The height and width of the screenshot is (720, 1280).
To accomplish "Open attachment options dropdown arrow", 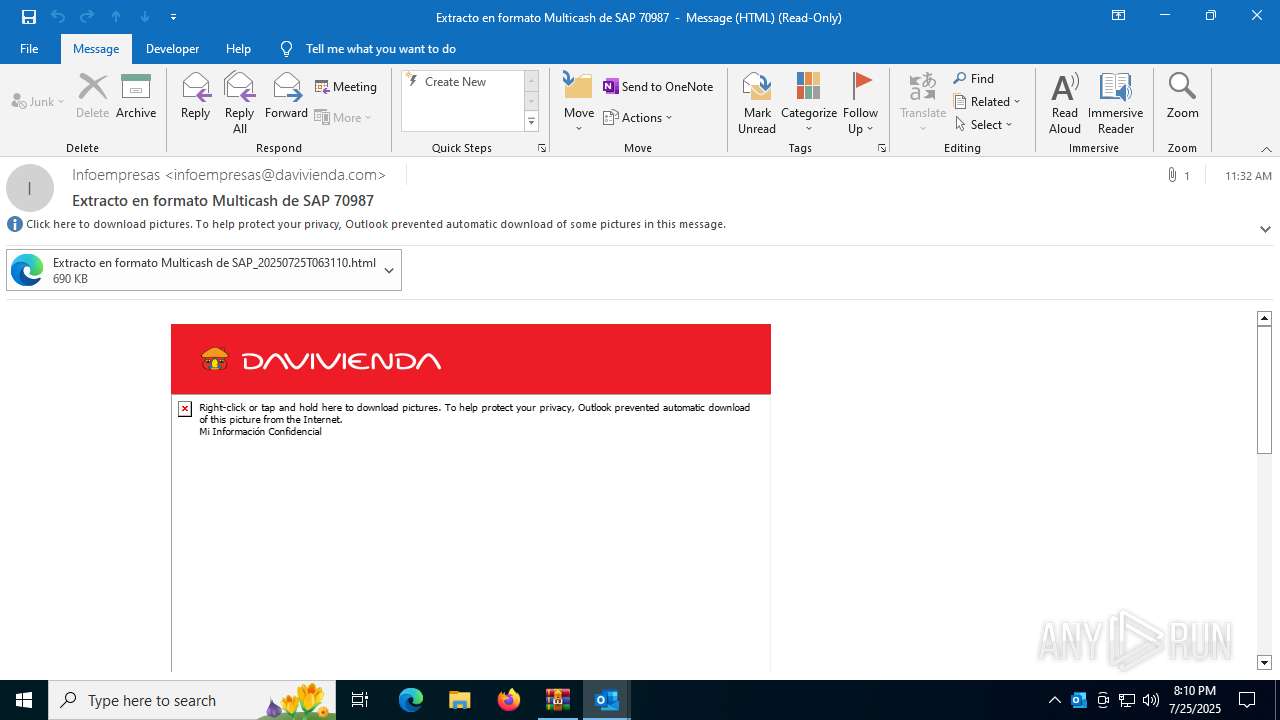I will pos(389,270).
